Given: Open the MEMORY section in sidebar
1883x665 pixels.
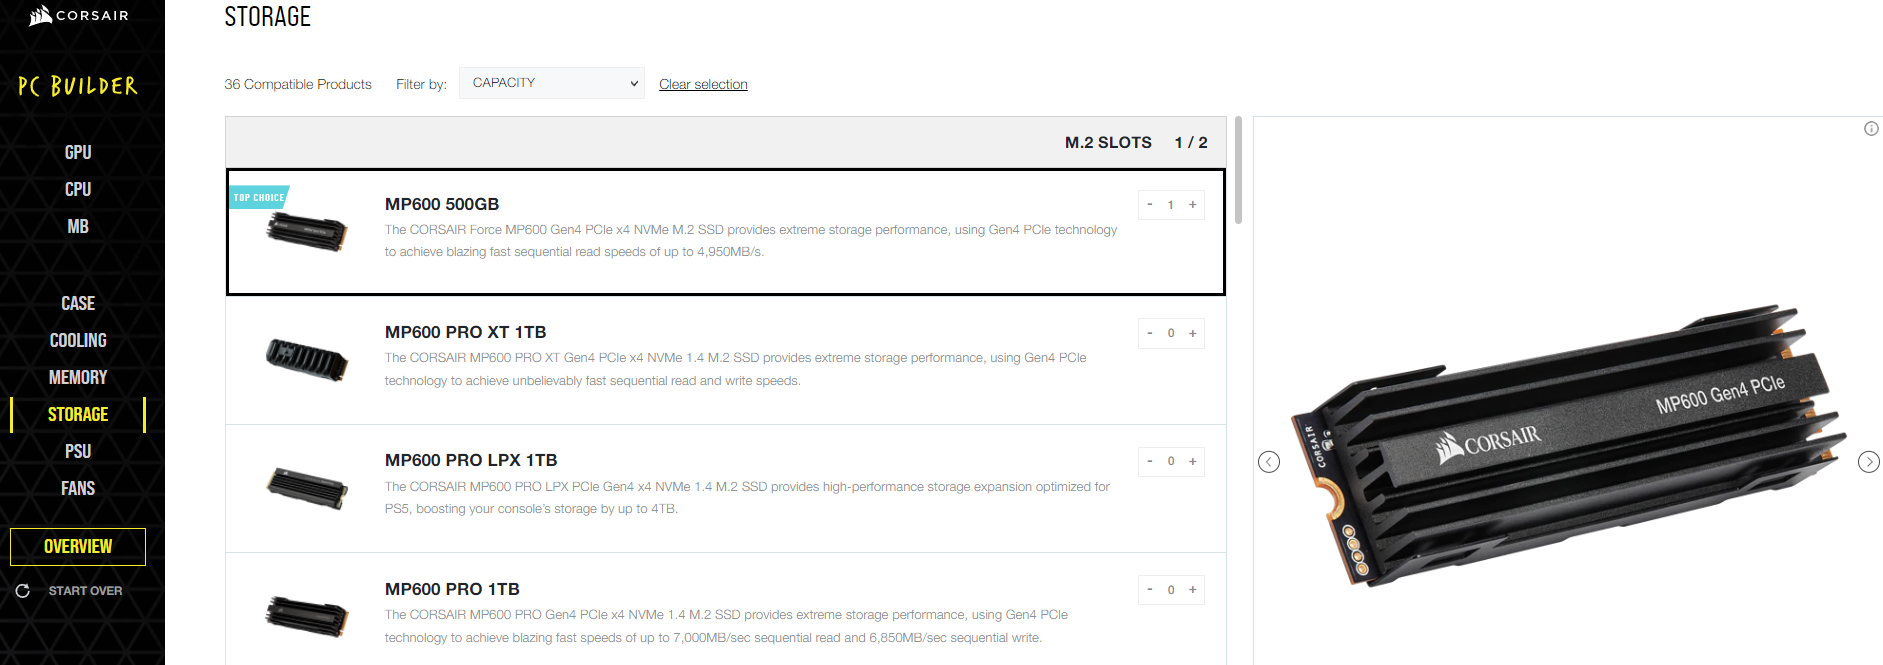Looking at the screenshot, I should click(x=78, y=377).
